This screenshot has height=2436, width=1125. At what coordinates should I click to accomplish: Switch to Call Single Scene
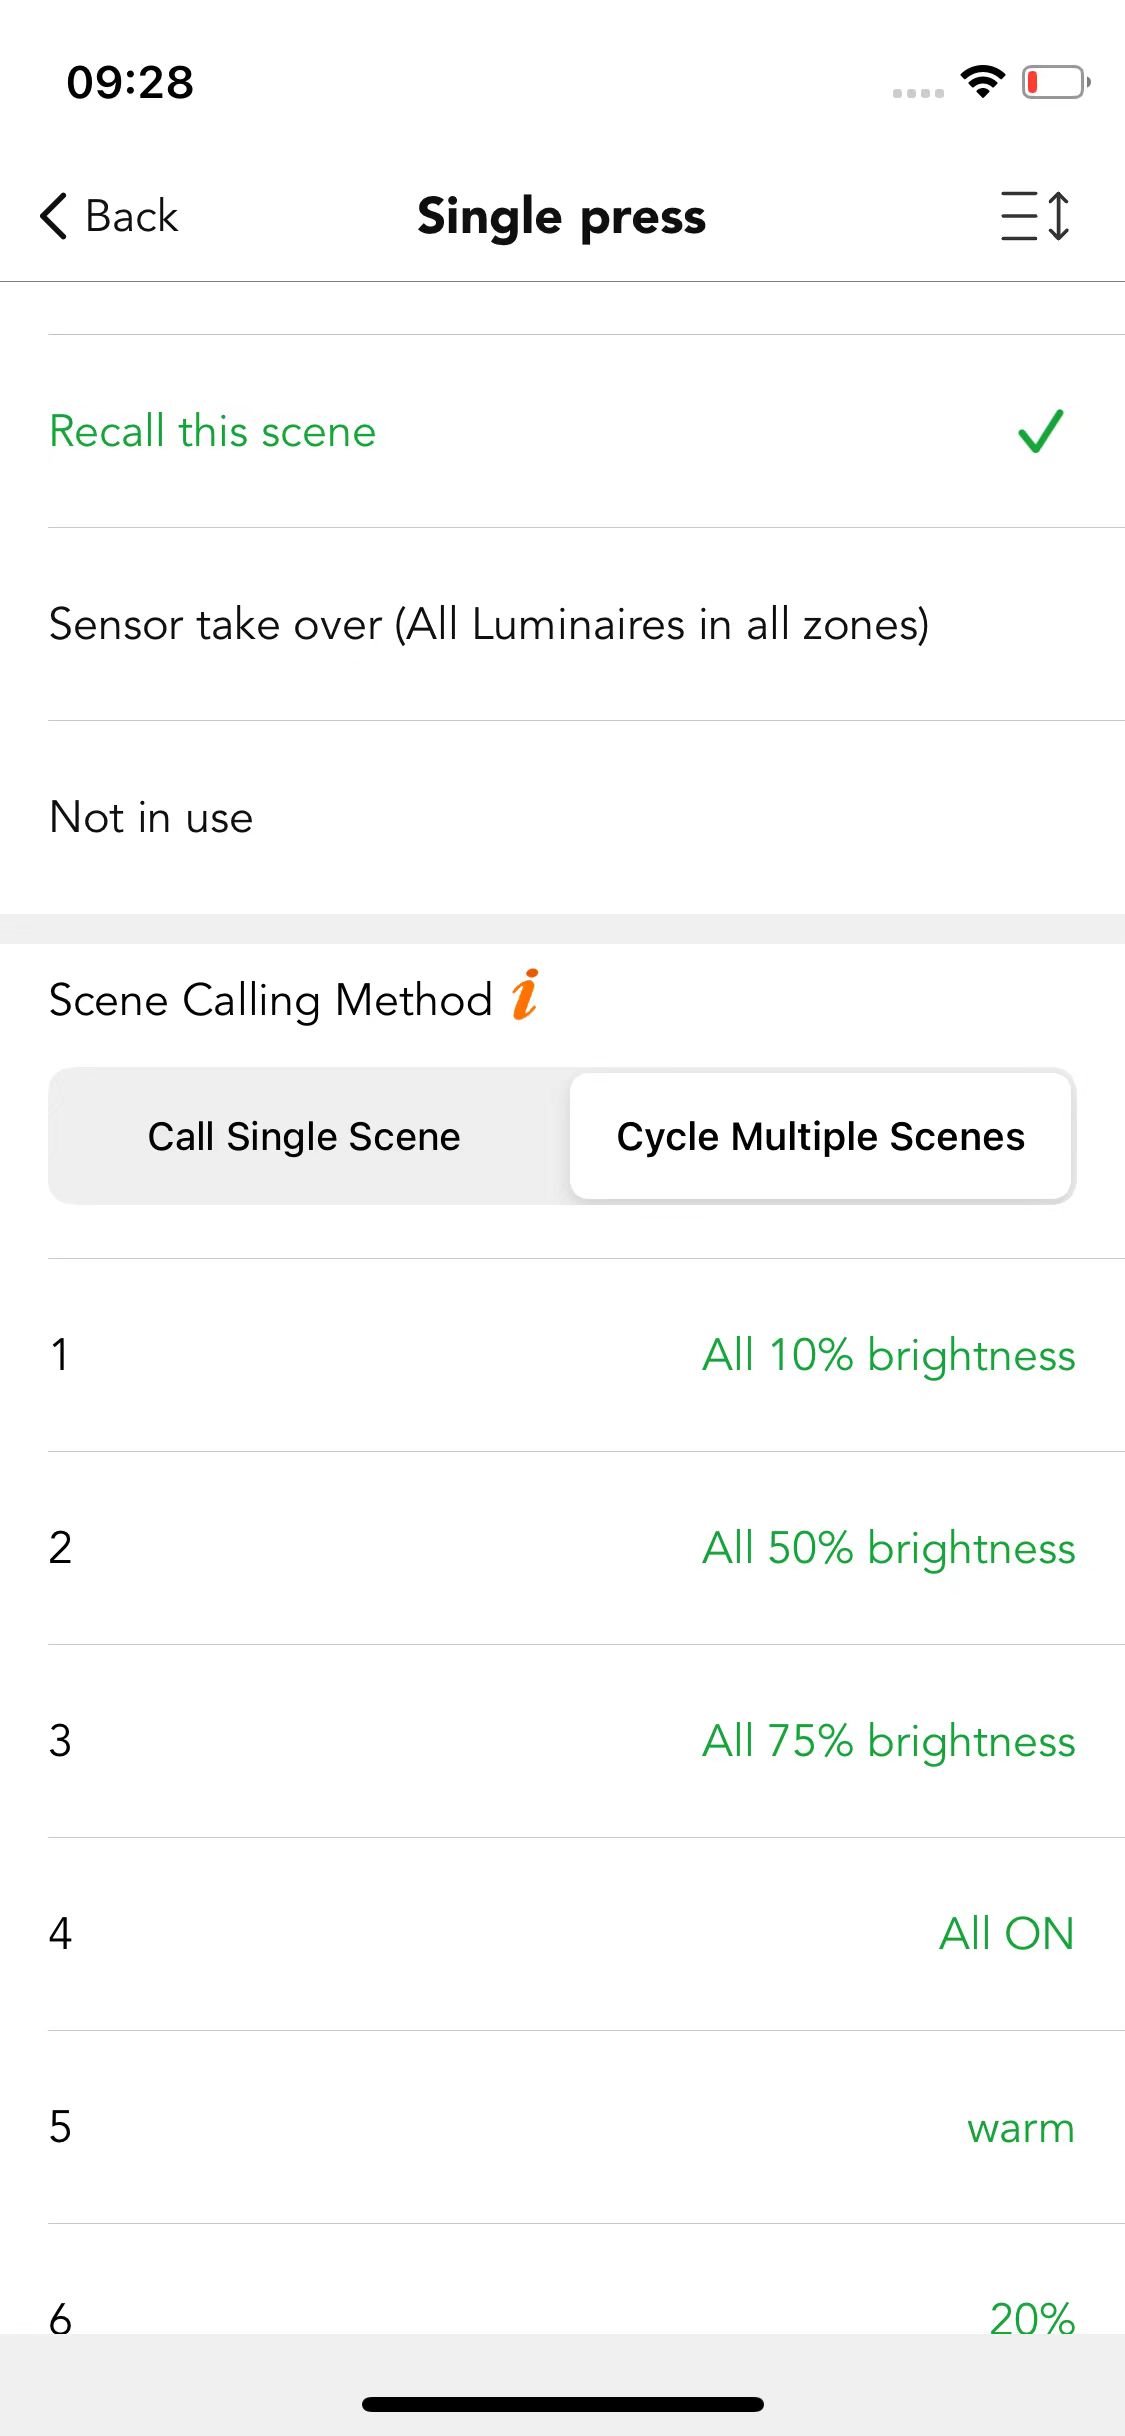[305, 1137]
